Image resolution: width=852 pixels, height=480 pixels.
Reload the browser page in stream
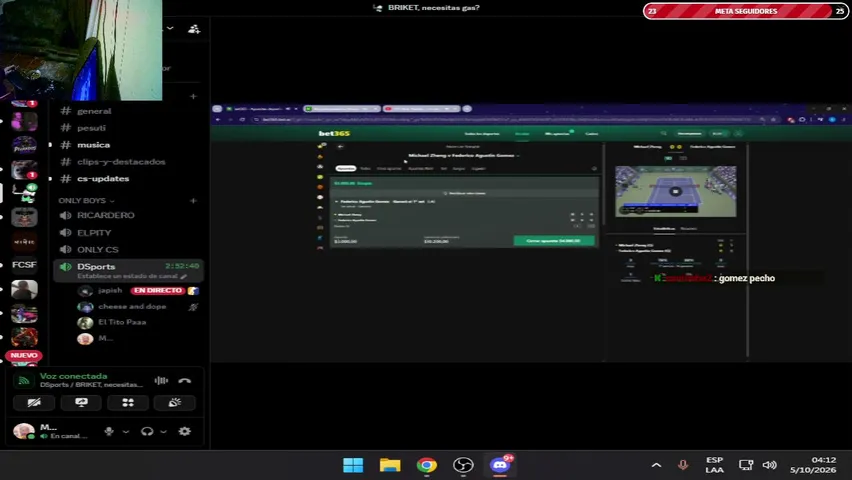[x=242, y=120]
